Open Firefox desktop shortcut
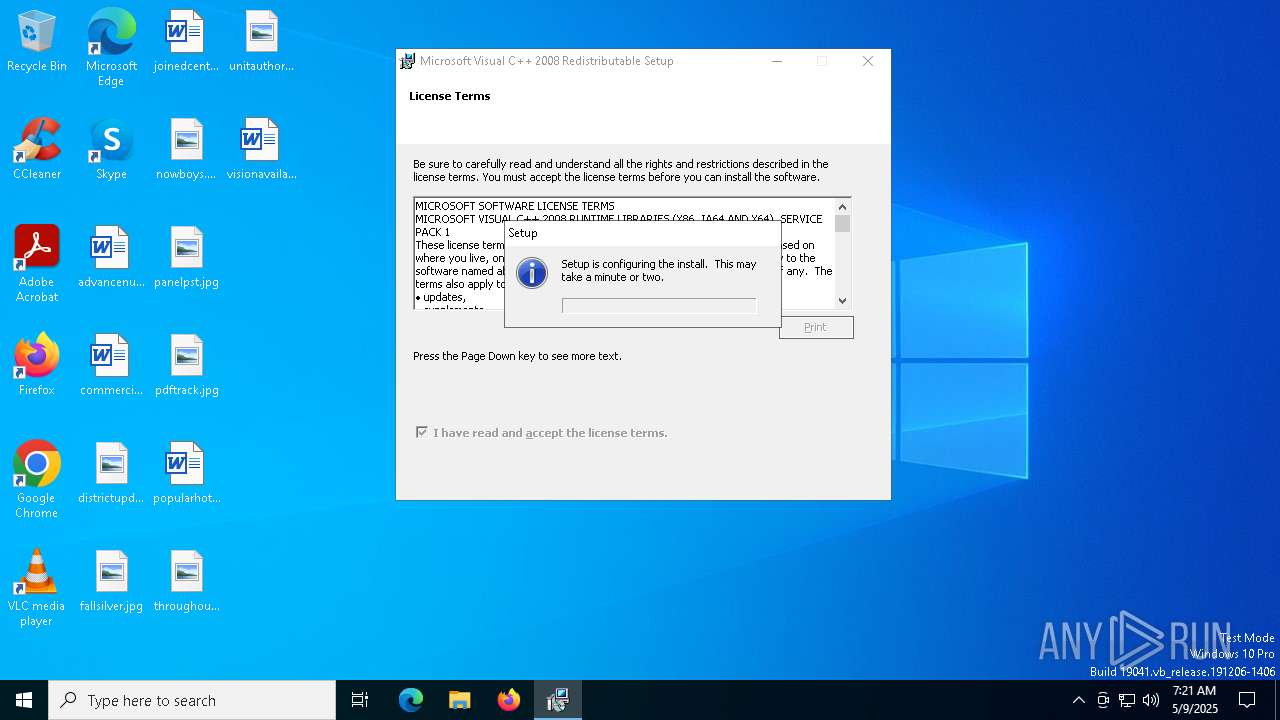This screenshot has width=1280, height=720. click(x=36, y=365)
